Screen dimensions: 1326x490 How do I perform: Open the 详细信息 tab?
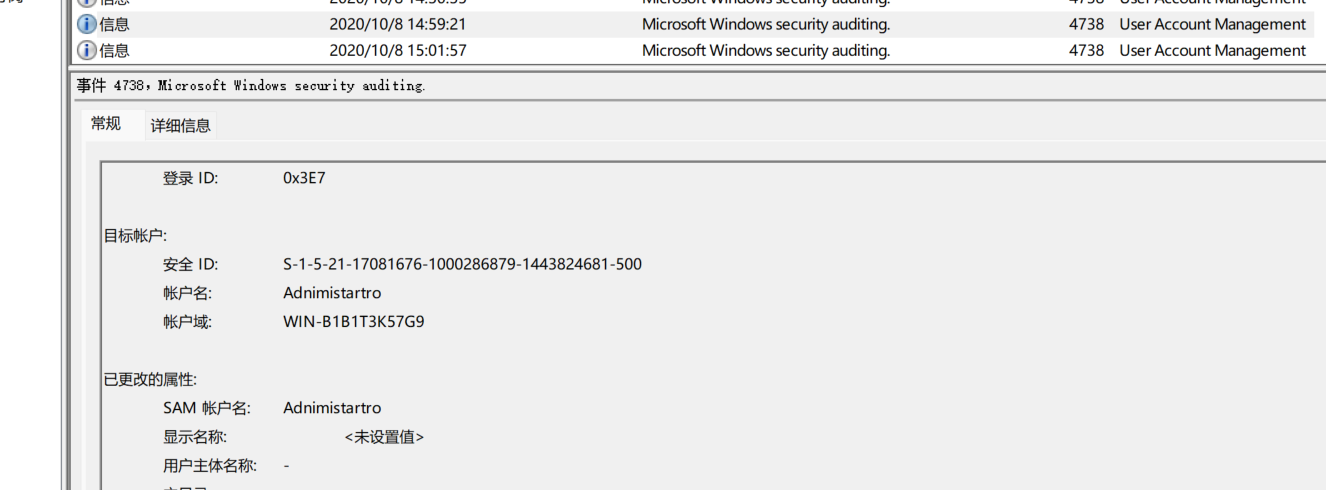(181, 125)
